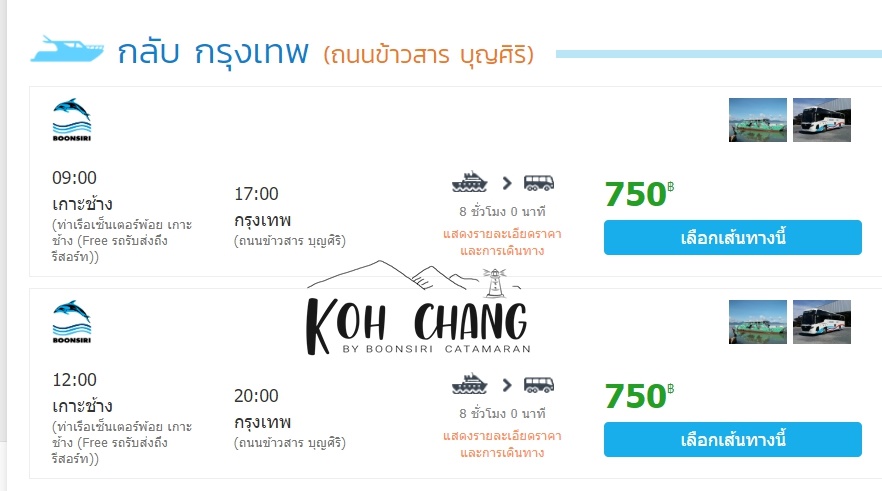Open the bus photo thumbnail for the 12:00 trip
Viewport: 882px width, 491px height.
822,321
